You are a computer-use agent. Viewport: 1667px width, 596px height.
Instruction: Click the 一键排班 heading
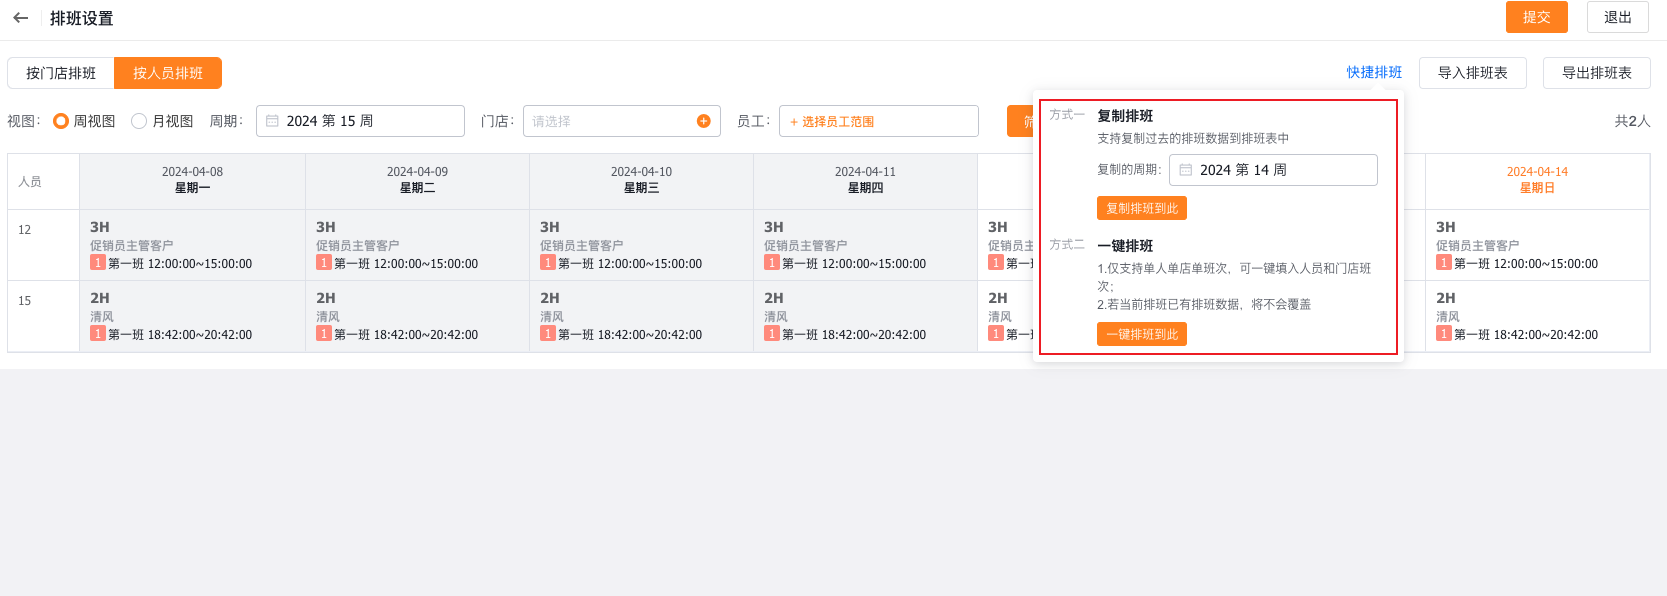coord(1125,246)
